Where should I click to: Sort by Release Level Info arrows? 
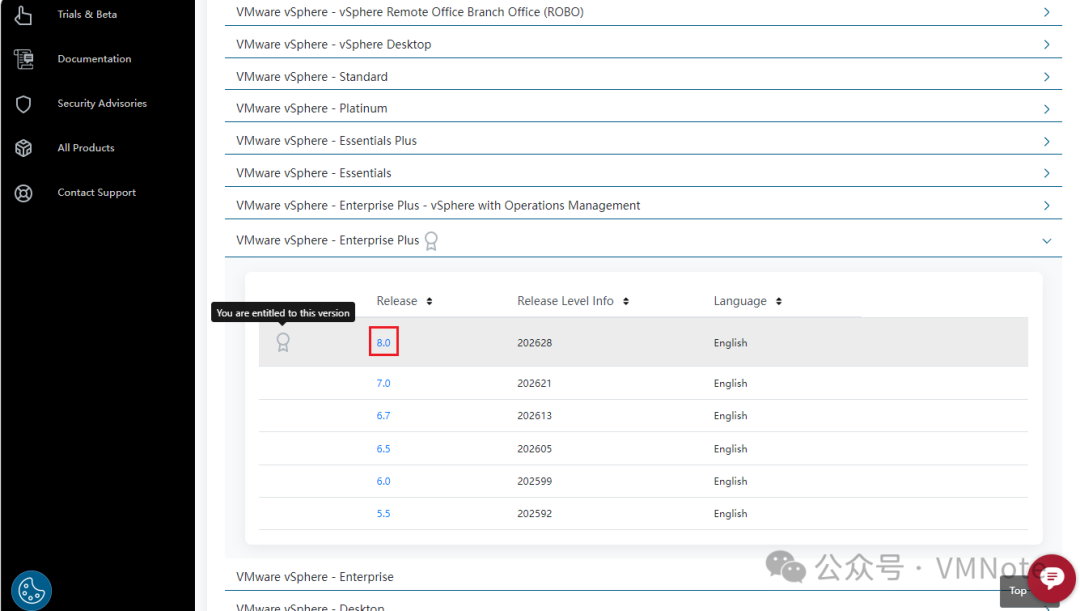pyautogui.click(x=625, y=301)
